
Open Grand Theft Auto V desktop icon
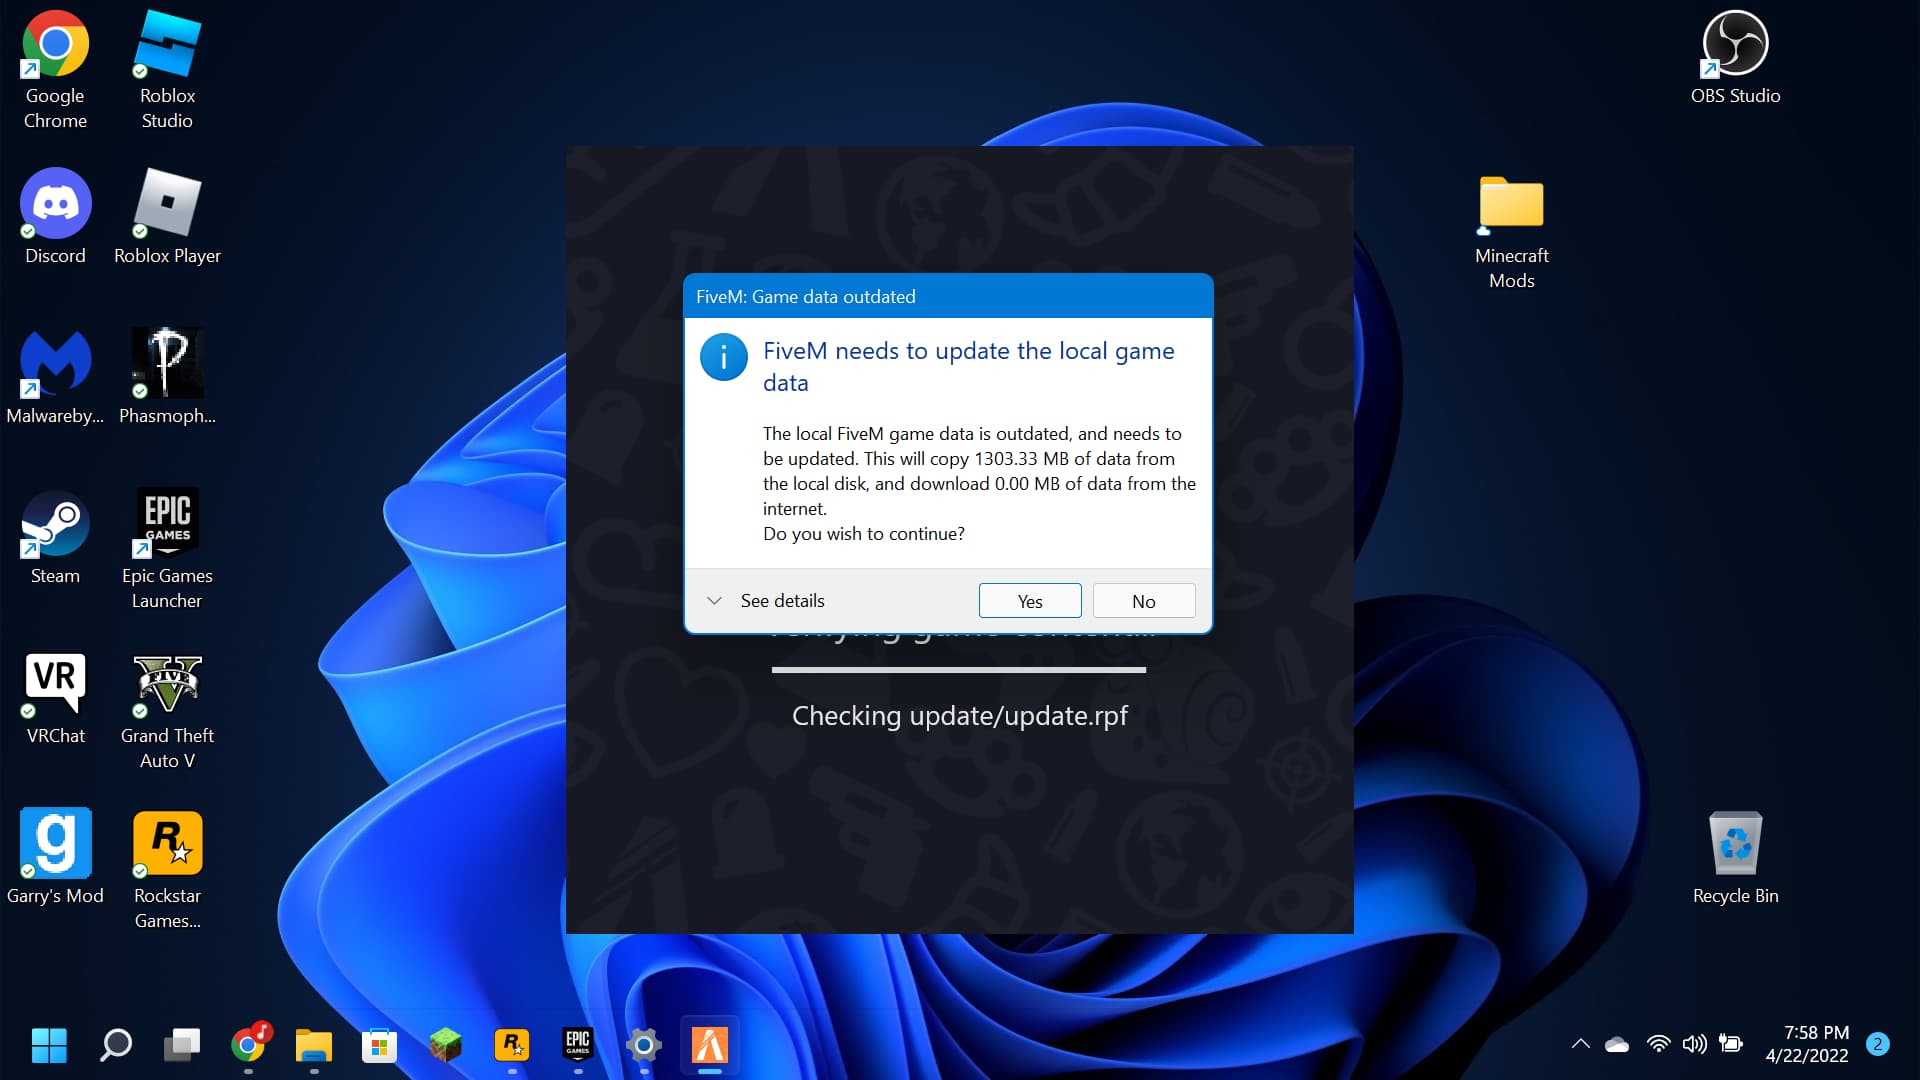[x=167, y=685]
